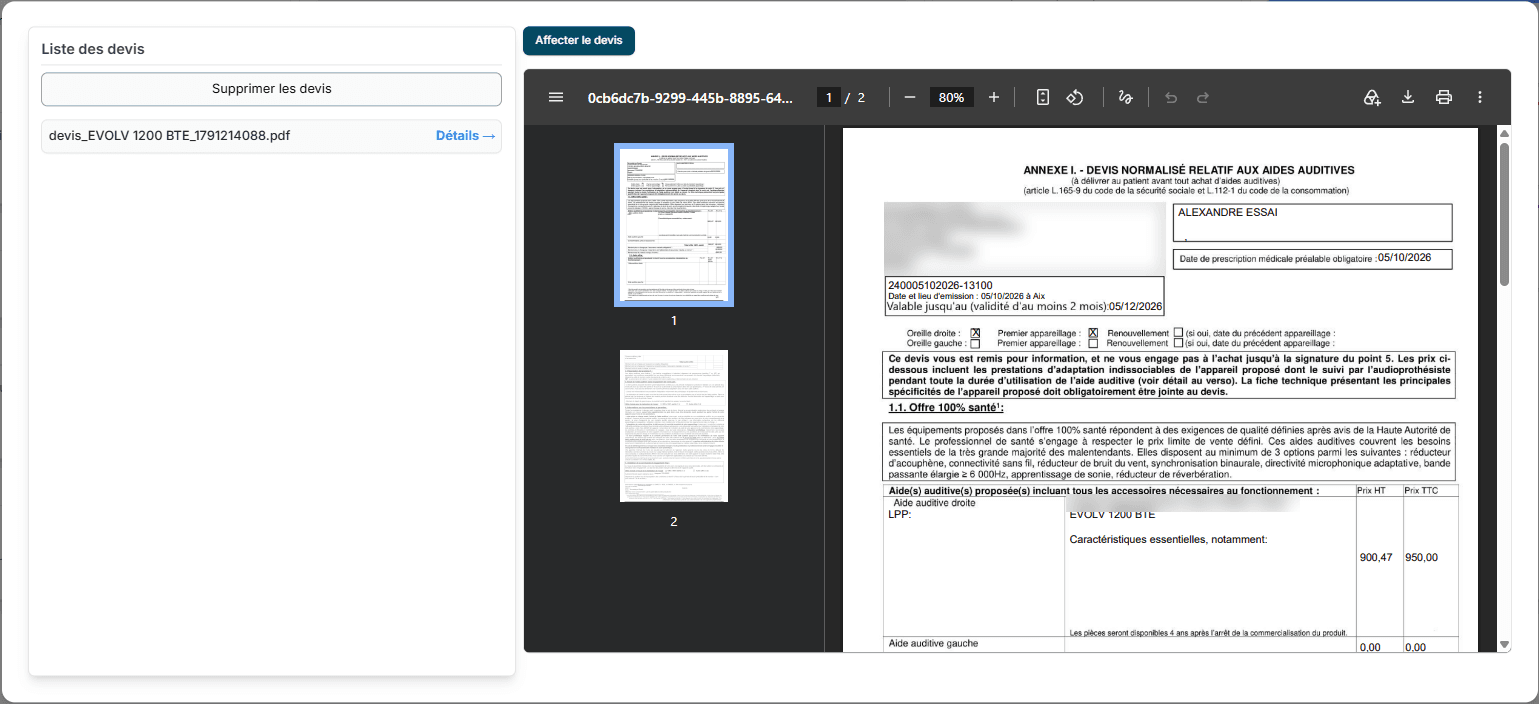Click Premier appareillage checkbox on Oreille droite line
1539x704 pixels.
(x=1093, y=333)
